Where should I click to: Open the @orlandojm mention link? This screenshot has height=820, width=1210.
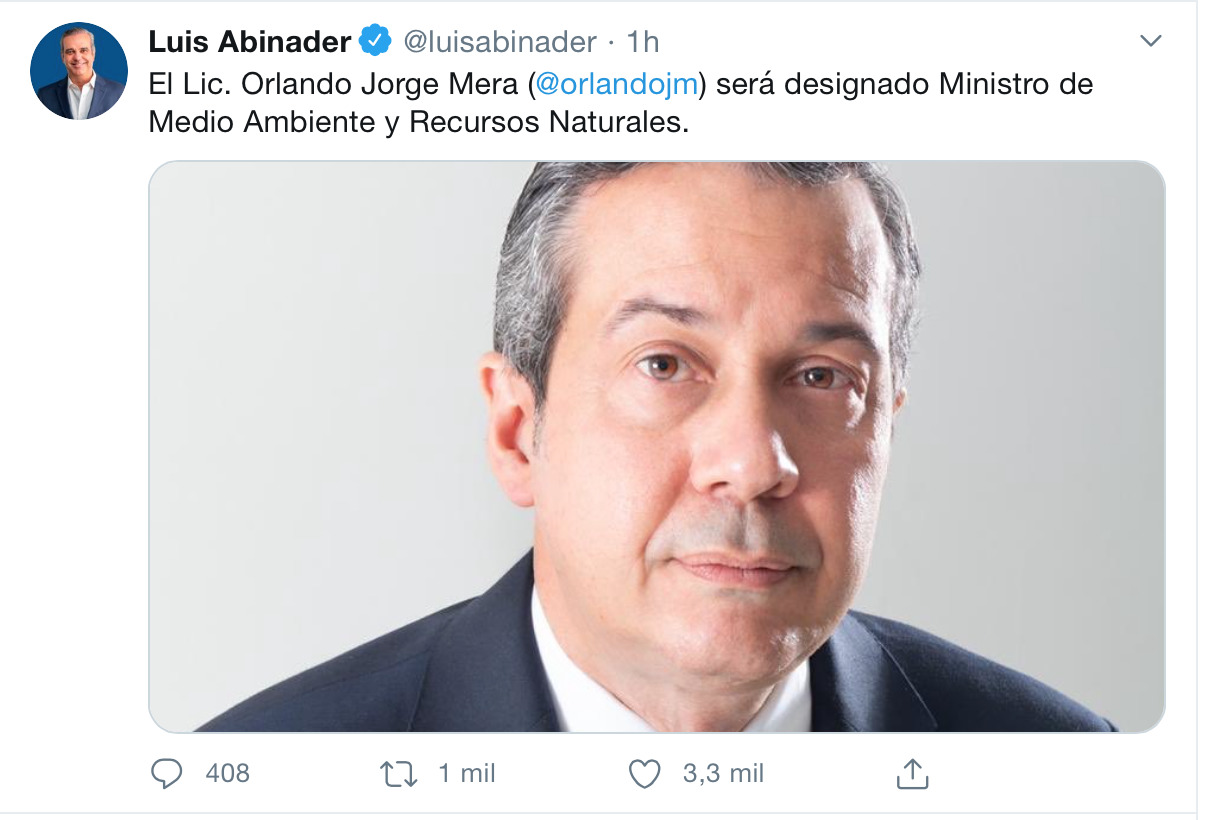click(x=616, y=84)
